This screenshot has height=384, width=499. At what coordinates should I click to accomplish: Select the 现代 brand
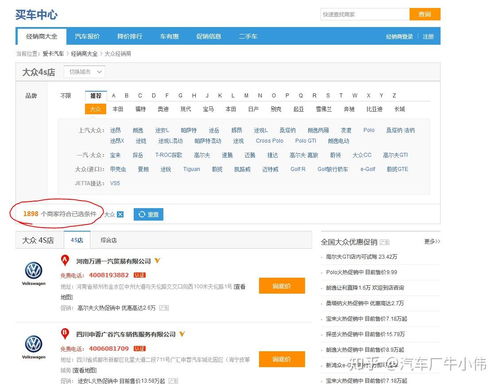click(186, 109)
